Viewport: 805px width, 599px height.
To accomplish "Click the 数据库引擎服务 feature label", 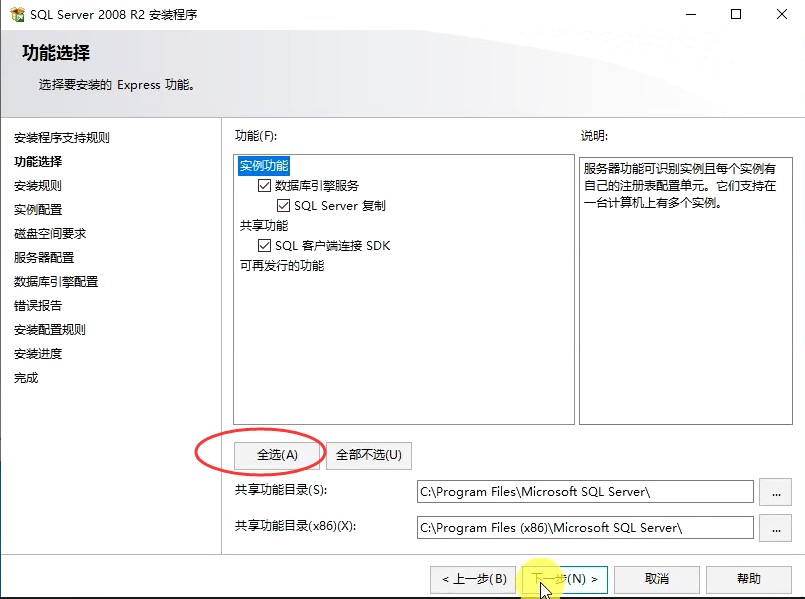I will point(317,185).
